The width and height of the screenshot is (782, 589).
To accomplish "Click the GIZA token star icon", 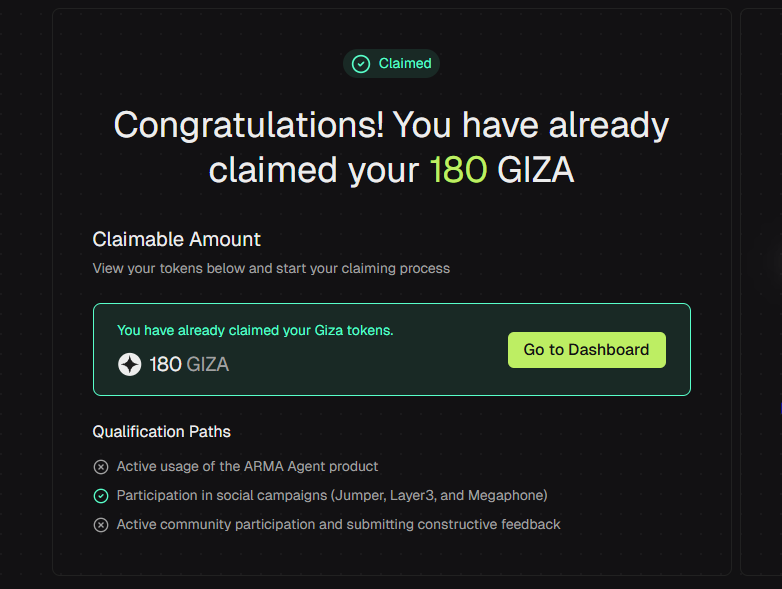I will click(129, 365).
